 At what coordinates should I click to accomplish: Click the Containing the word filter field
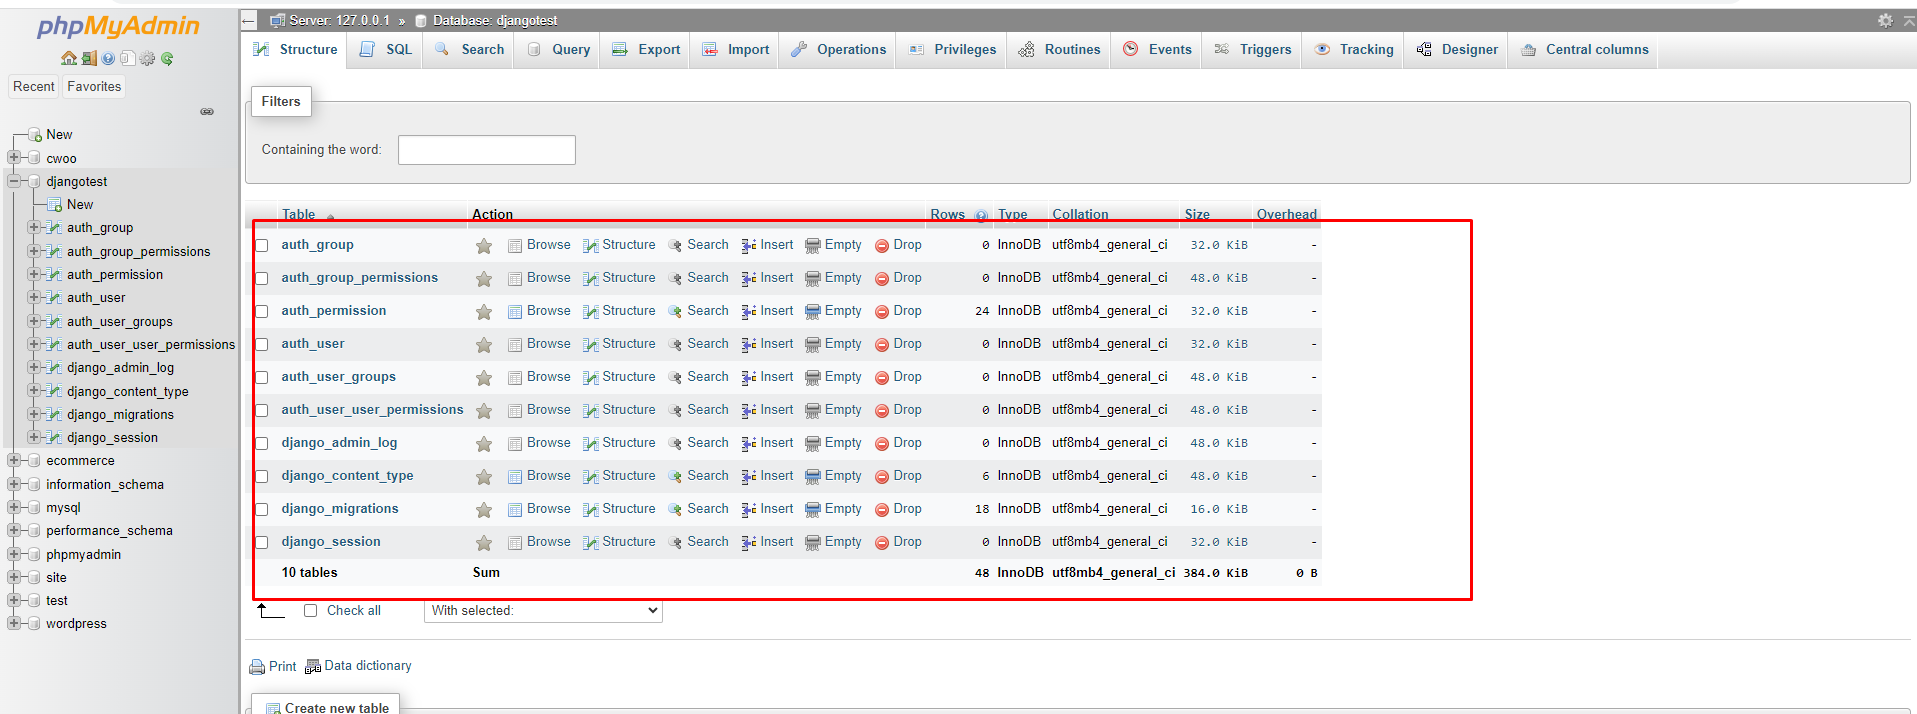click(487, 150)
